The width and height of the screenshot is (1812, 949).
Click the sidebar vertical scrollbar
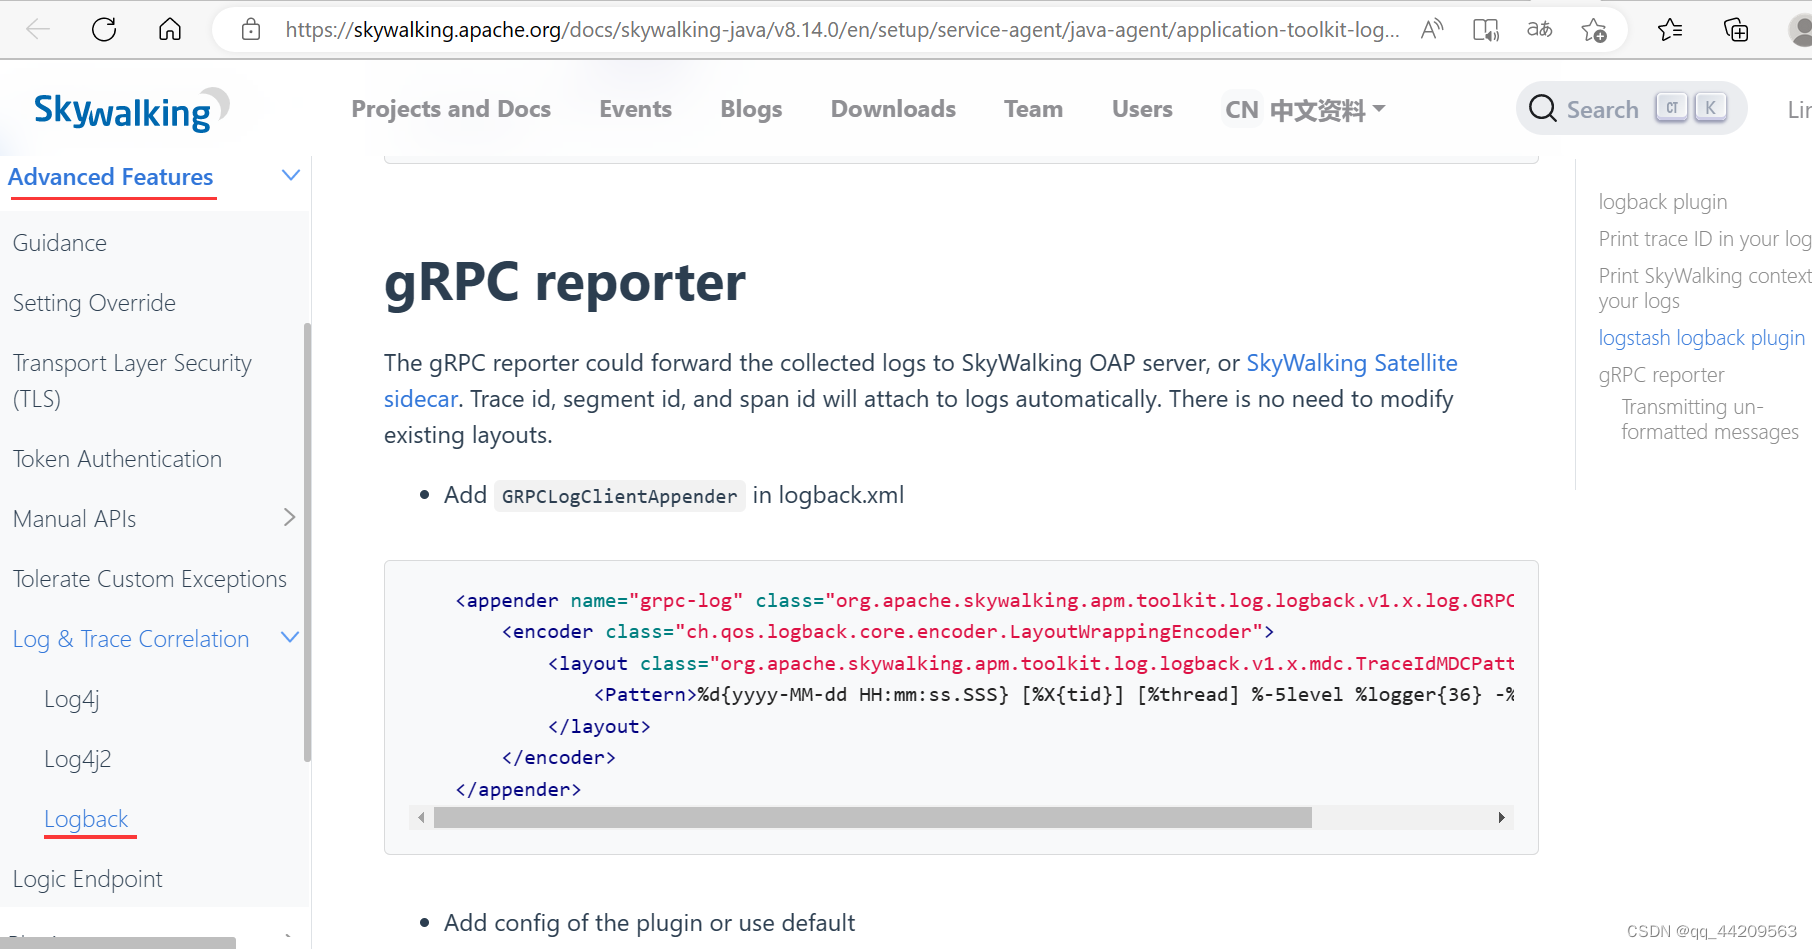click(x=307, y=542)
